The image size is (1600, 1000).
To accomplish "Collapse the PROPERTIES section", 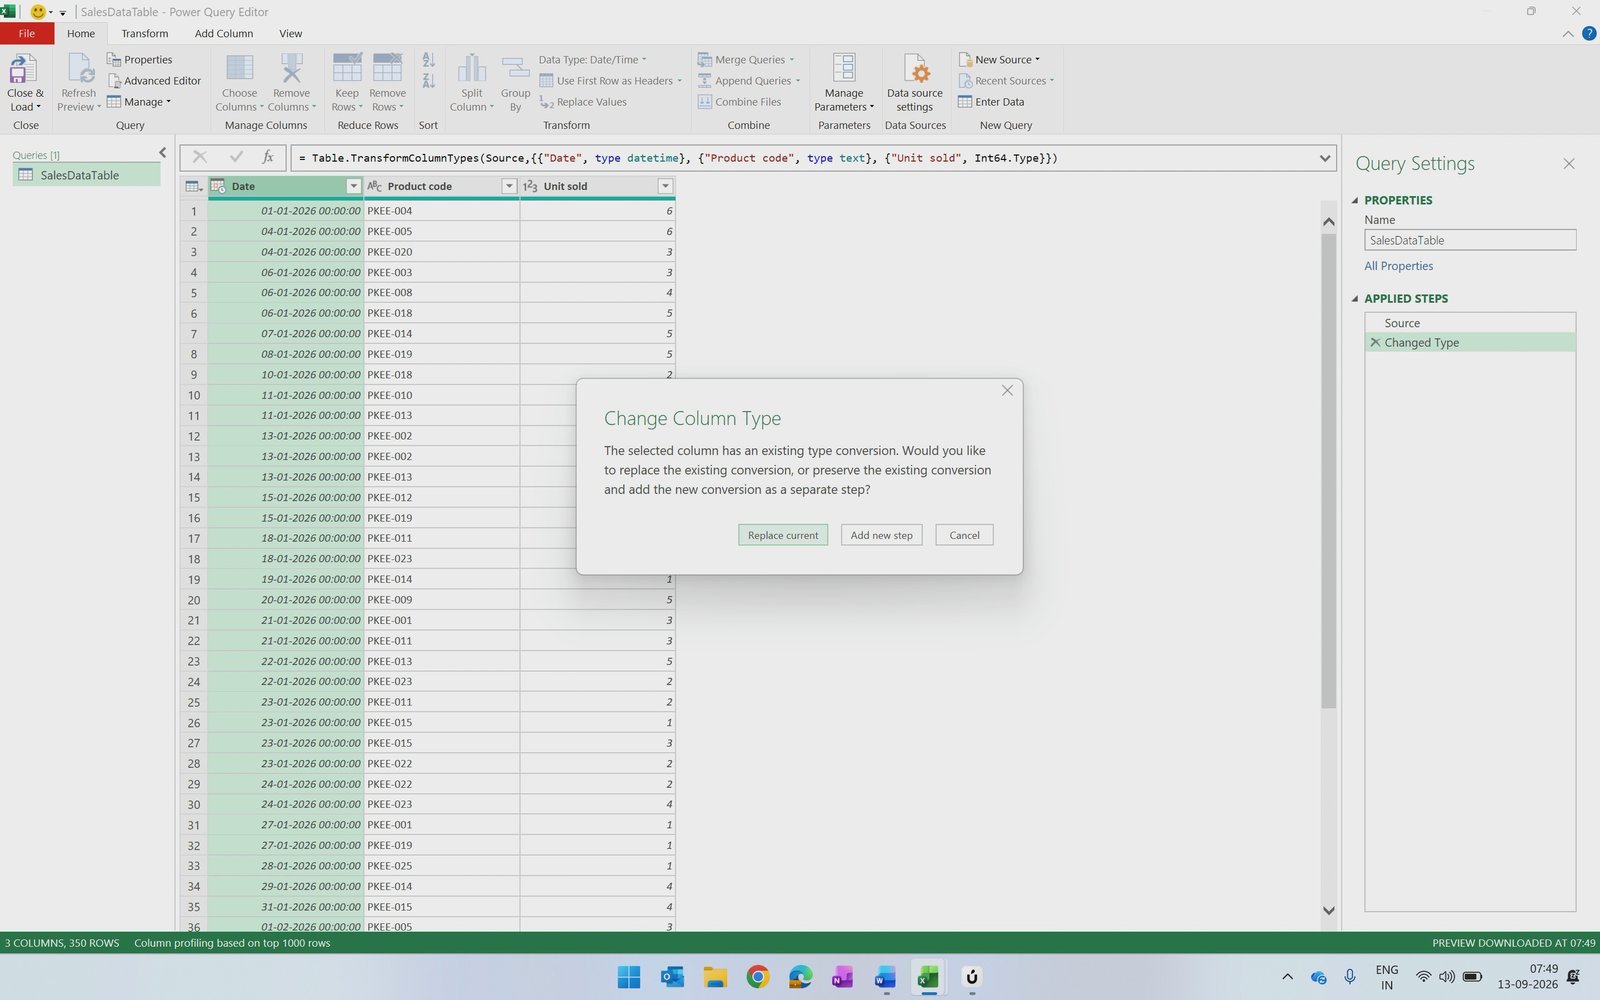I will [1355, 200].
